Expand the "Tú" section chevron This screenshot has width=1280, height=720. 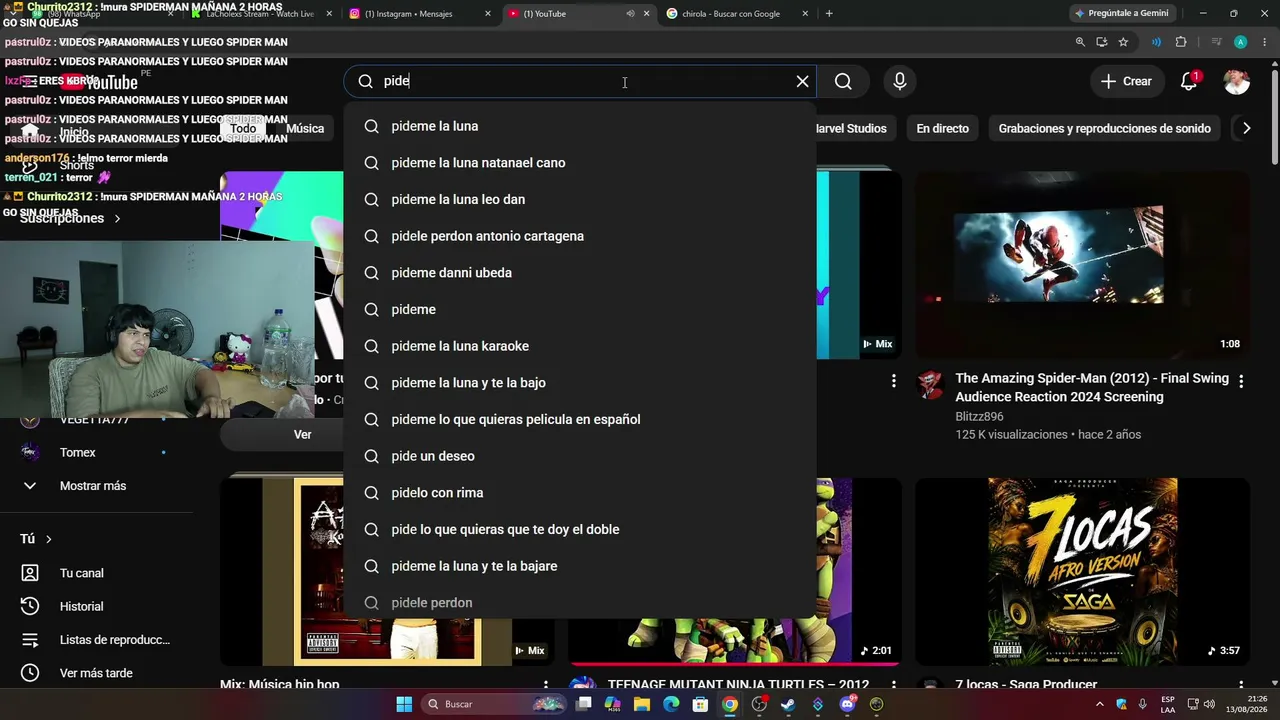(x=48, y=539)
